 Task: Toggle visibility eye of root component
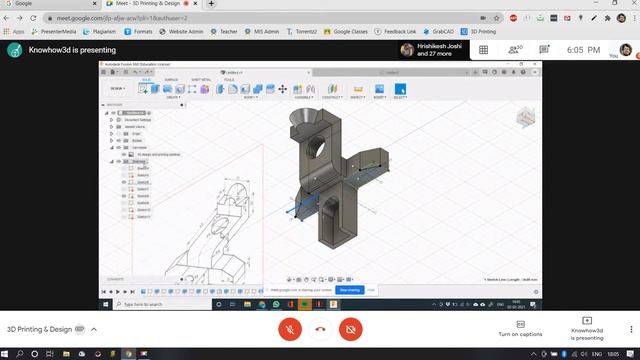113,113
